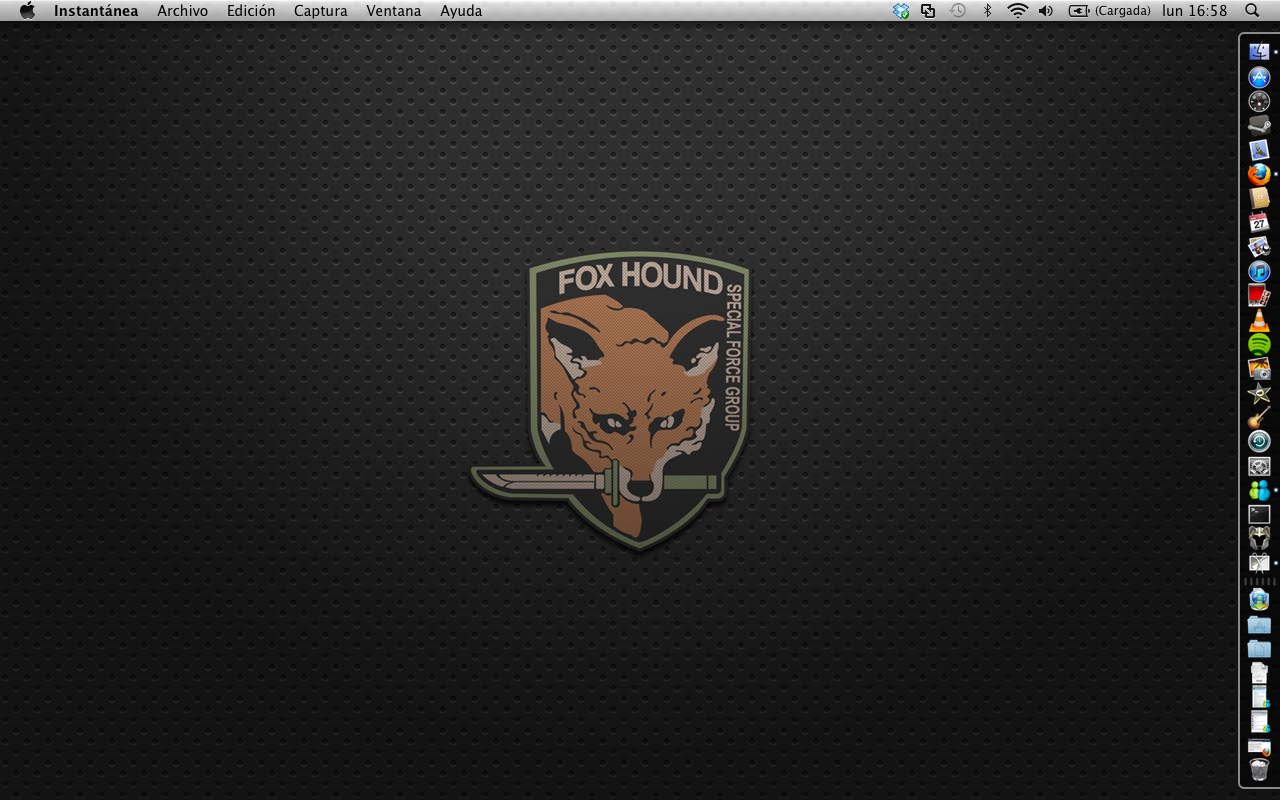Open Spotlight search magnifier
The width and height of the screenshot is (1280, 800).
click(x=1252, y=11)
